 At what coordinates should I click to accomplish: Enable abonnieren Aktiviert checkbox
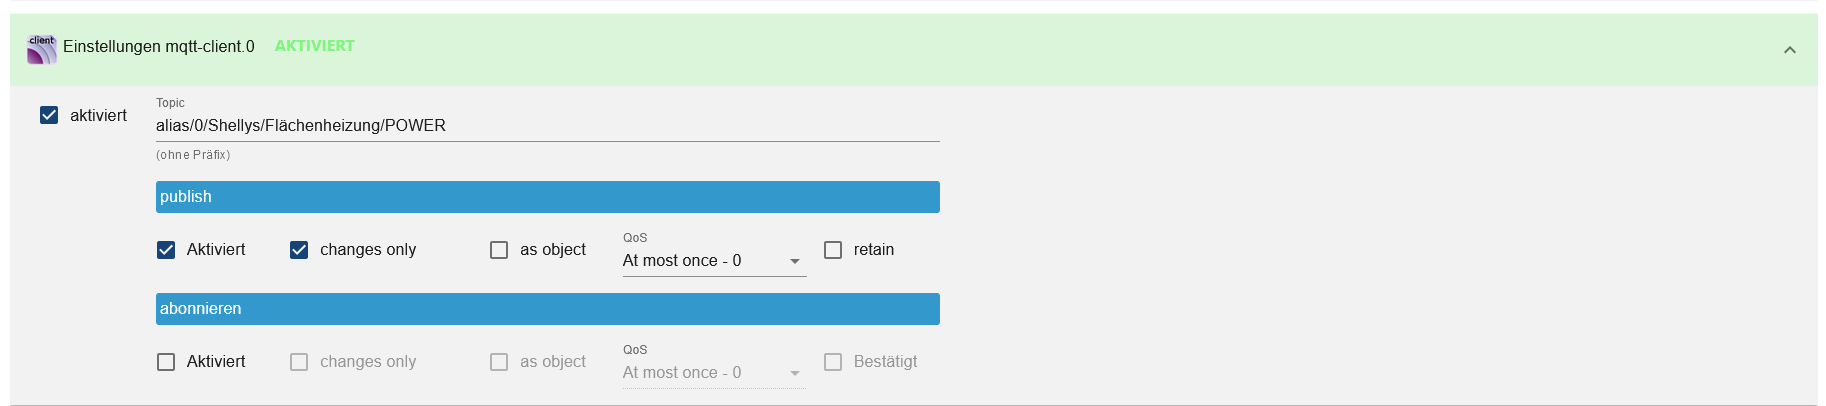click(166, 362)
